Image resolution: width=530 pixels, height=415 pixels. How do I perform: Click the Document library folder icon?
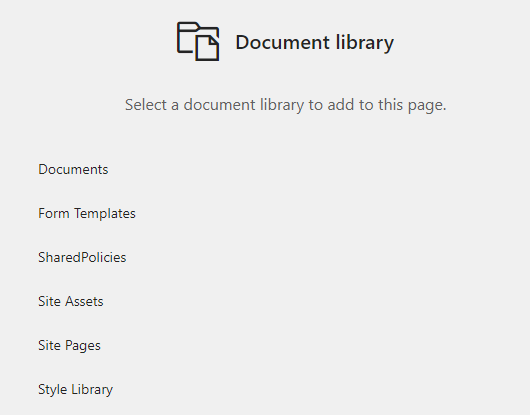point(198,42)
